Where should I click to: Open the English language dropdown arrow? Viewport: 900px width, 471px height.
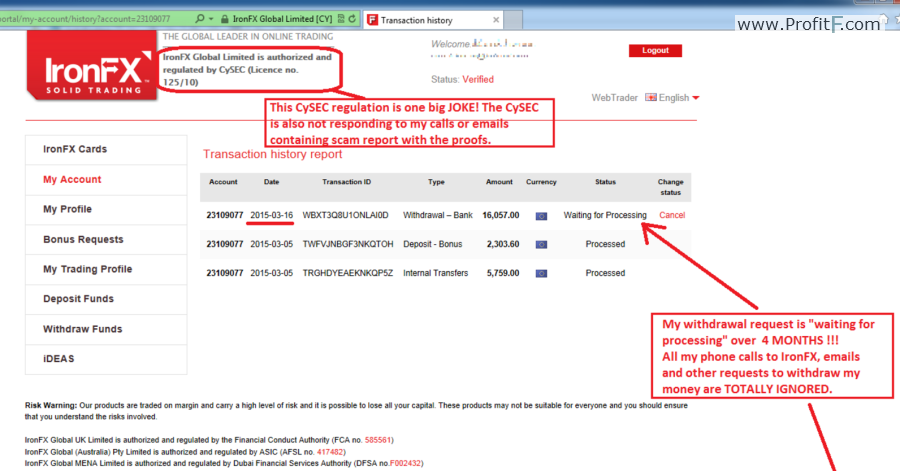point(696,98)
